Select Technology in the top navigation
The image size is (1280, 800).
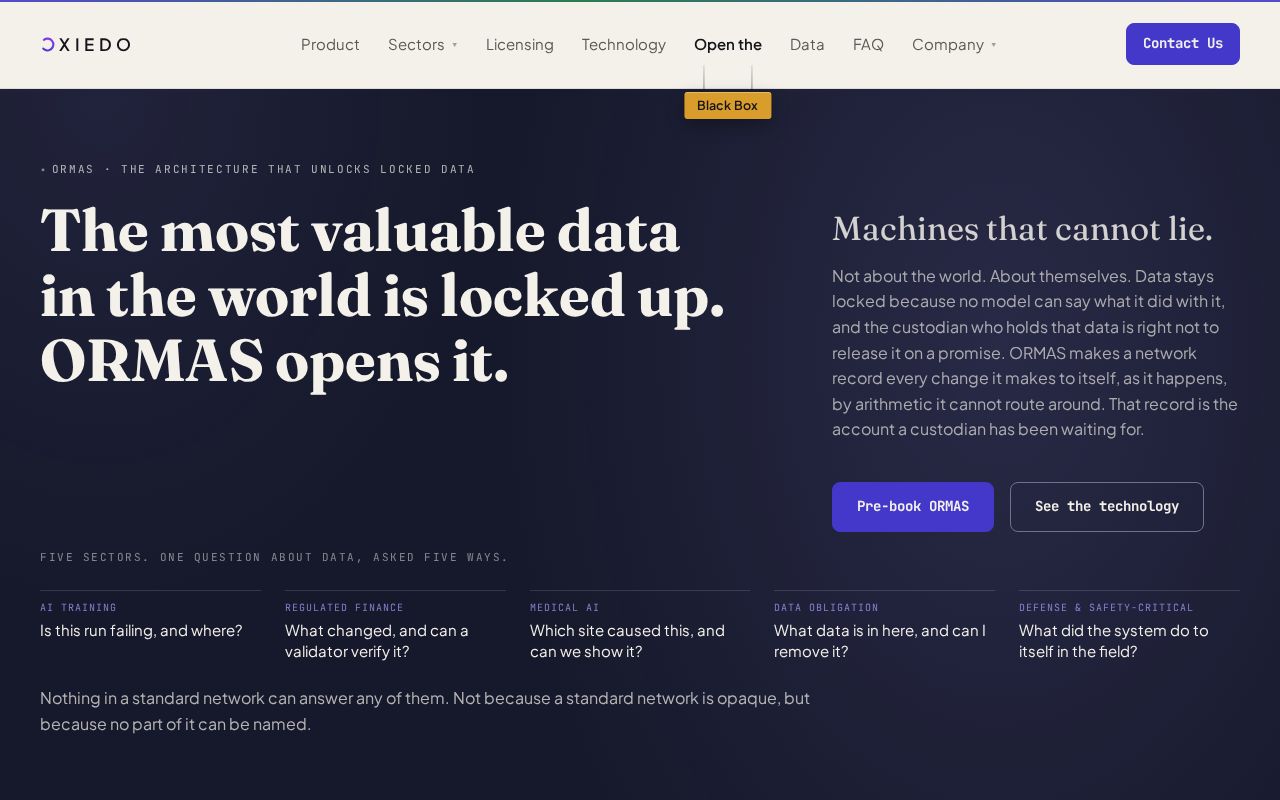click(x=623, y=44)
